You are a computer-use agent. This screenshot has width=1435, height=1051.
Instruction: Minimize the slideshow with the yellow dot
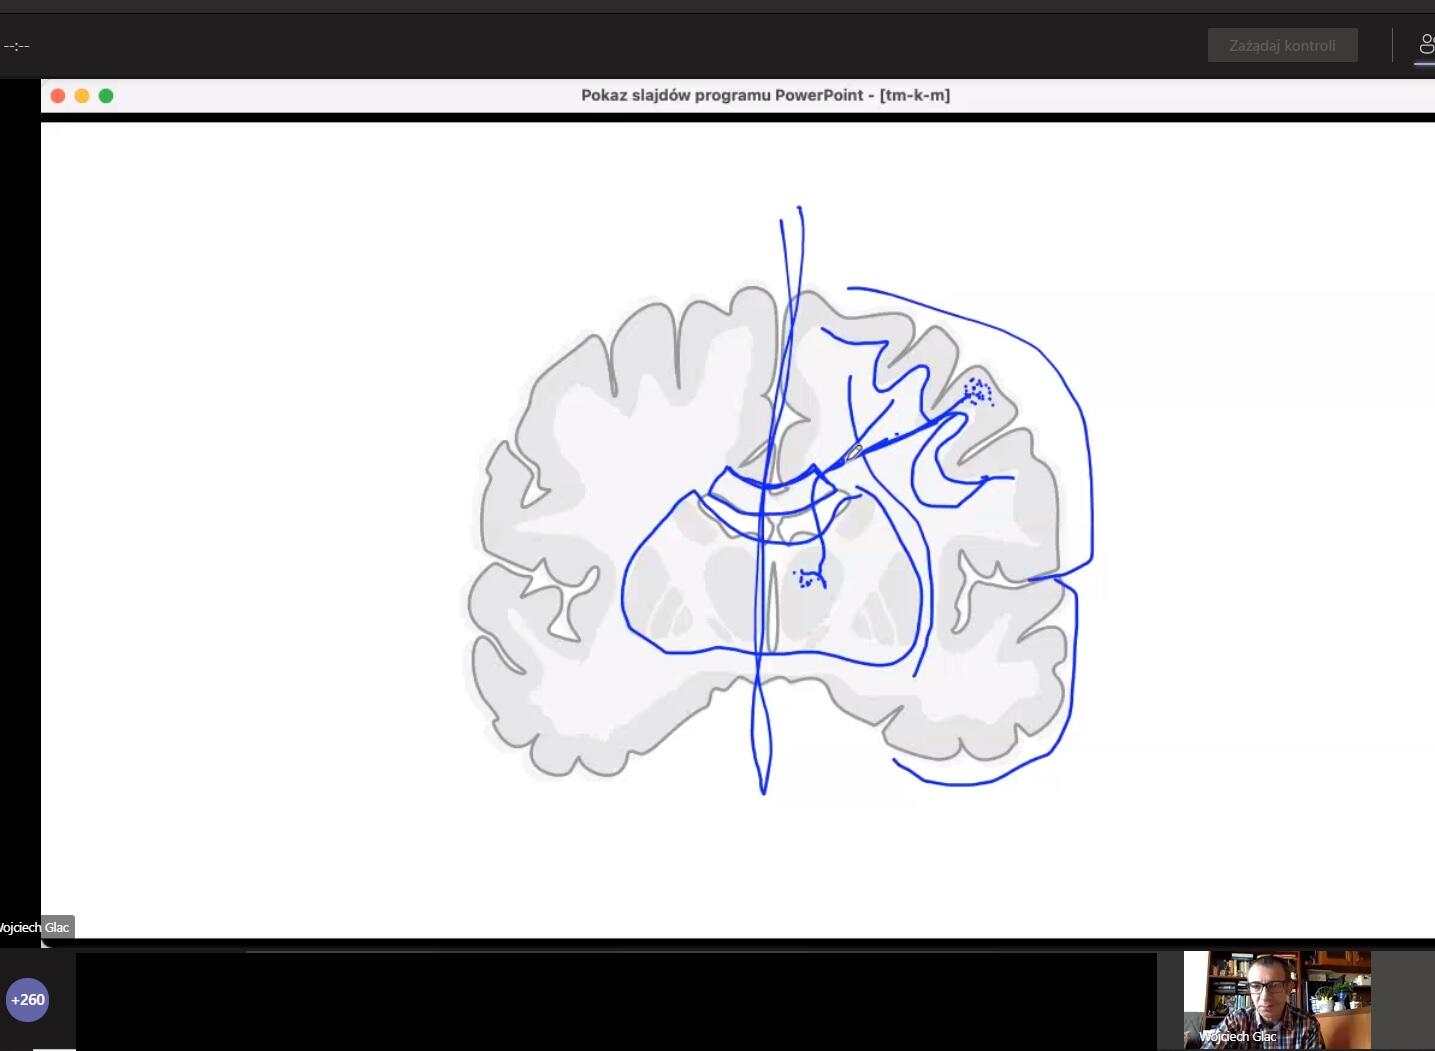(x=82, y=96)
